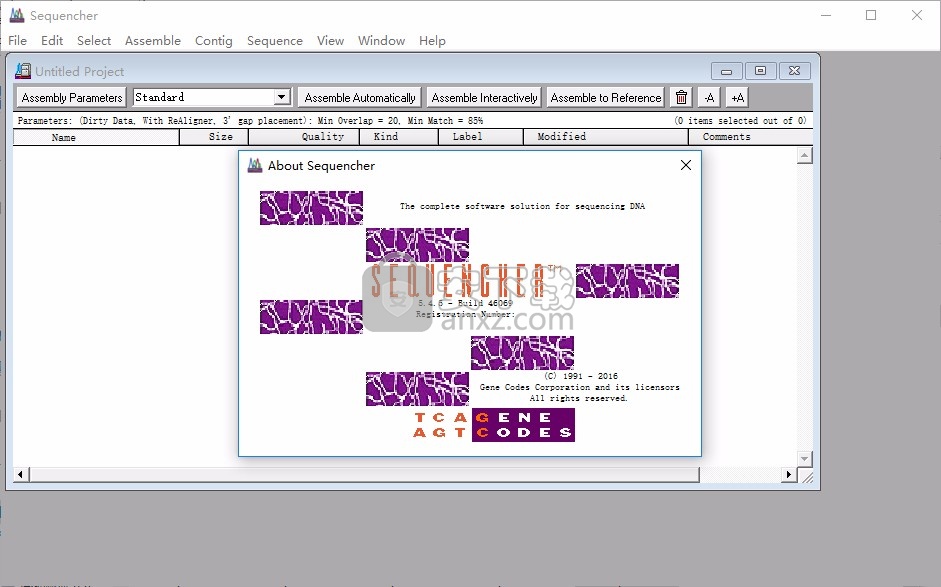The height and width of the screenshot is (587, 941).
Task: Close the main Sequencher application window
Action: (x=917, y=15)
